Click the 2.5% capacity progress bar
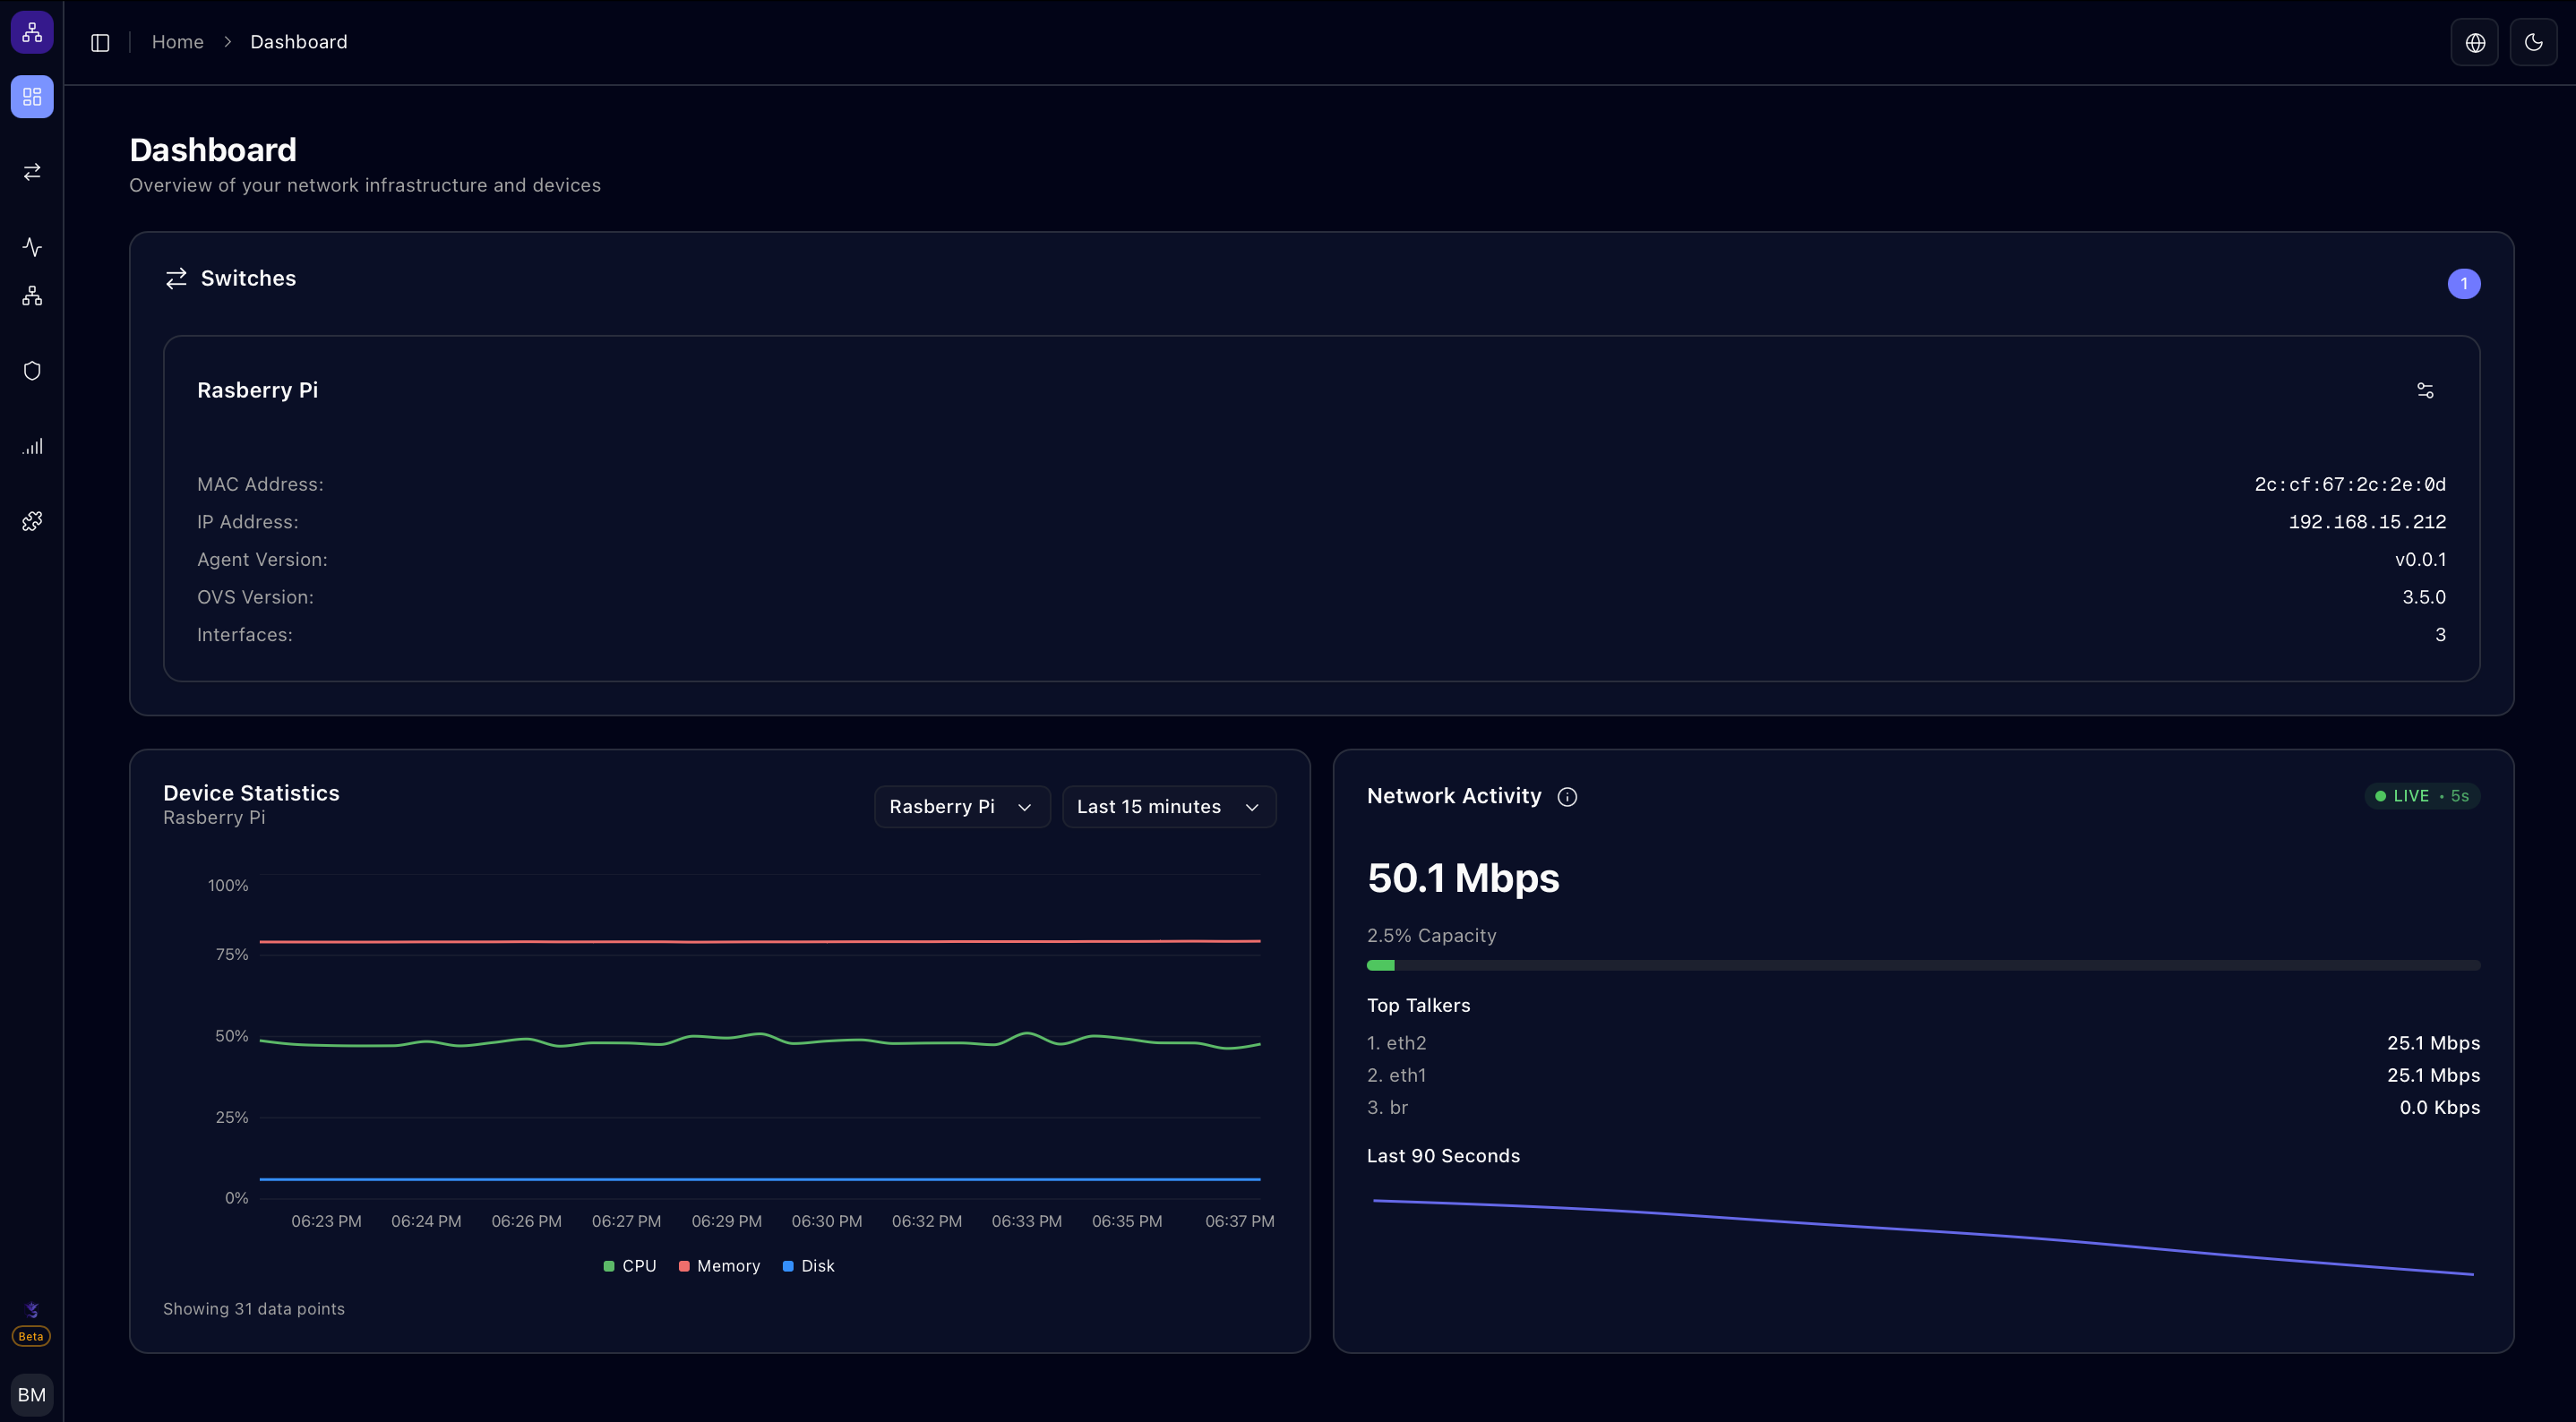 (1922, 965)
